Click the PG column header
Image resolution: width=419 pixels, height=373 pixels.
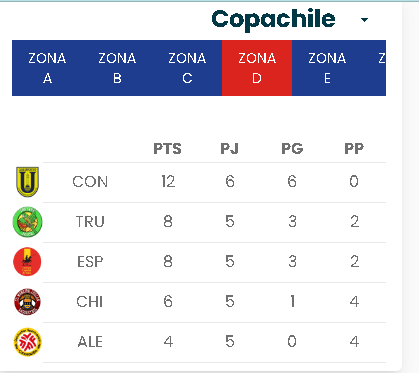tap(292, 149)
